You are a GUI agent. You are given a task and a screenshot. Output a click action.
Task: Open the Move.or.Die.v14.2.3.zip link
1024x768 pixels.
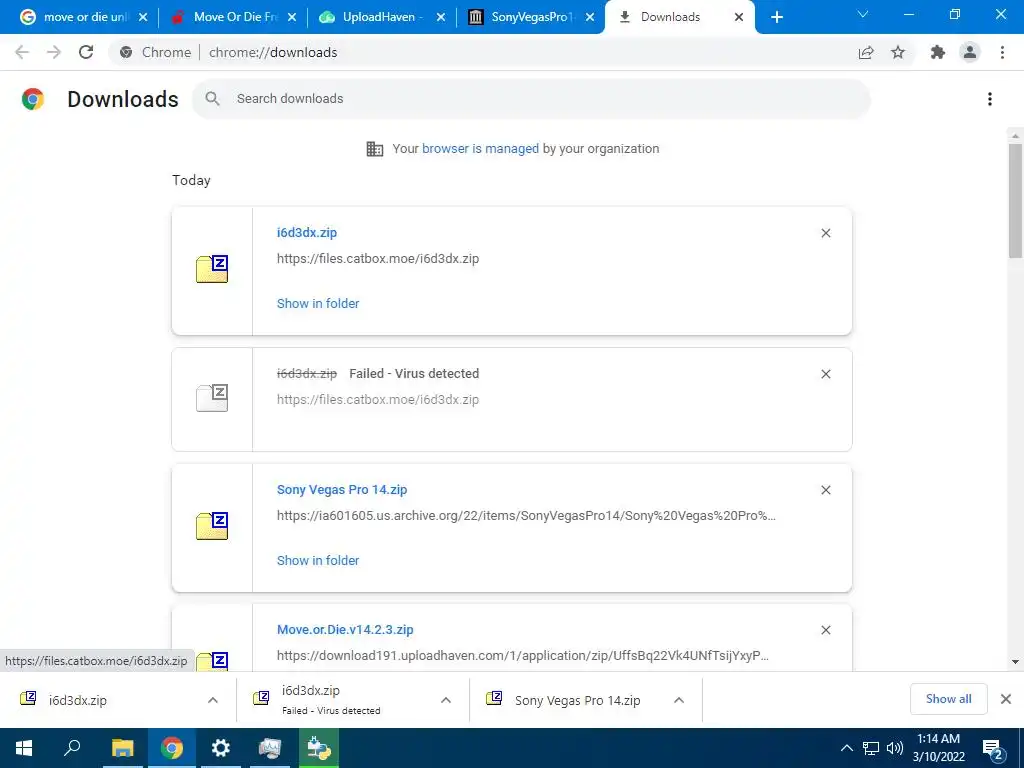tap(345, 630)
